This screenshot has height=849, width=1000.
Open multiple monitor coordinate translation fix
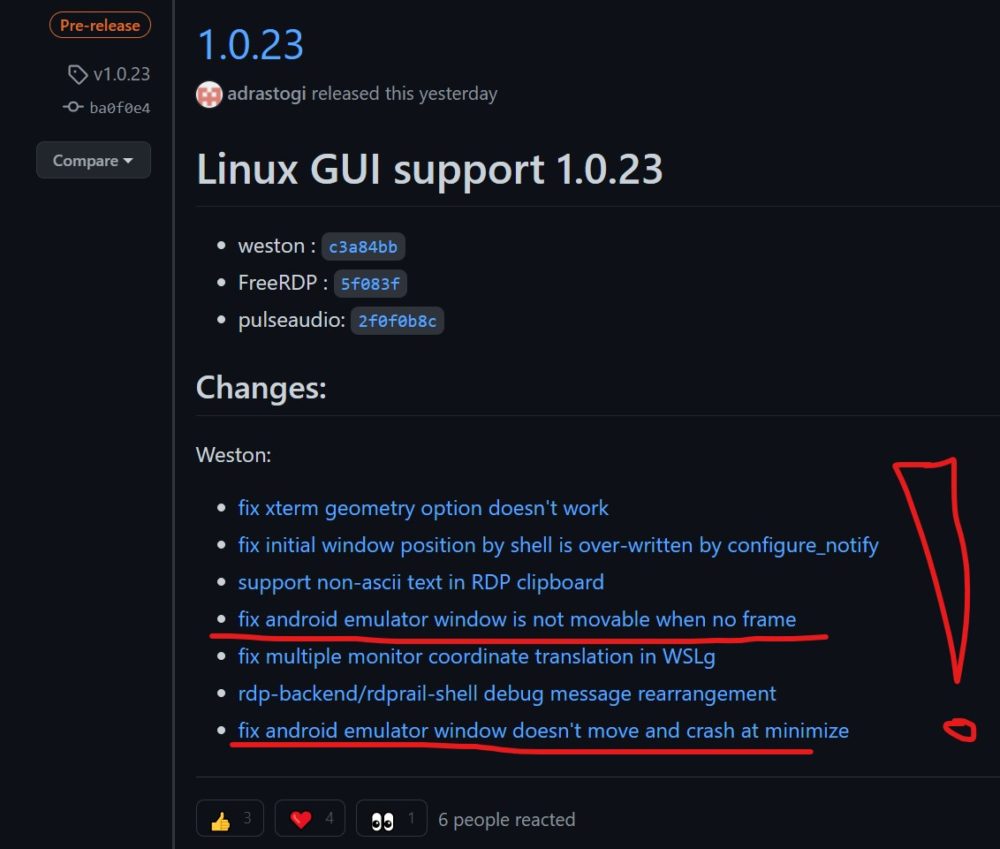[476, 656]
